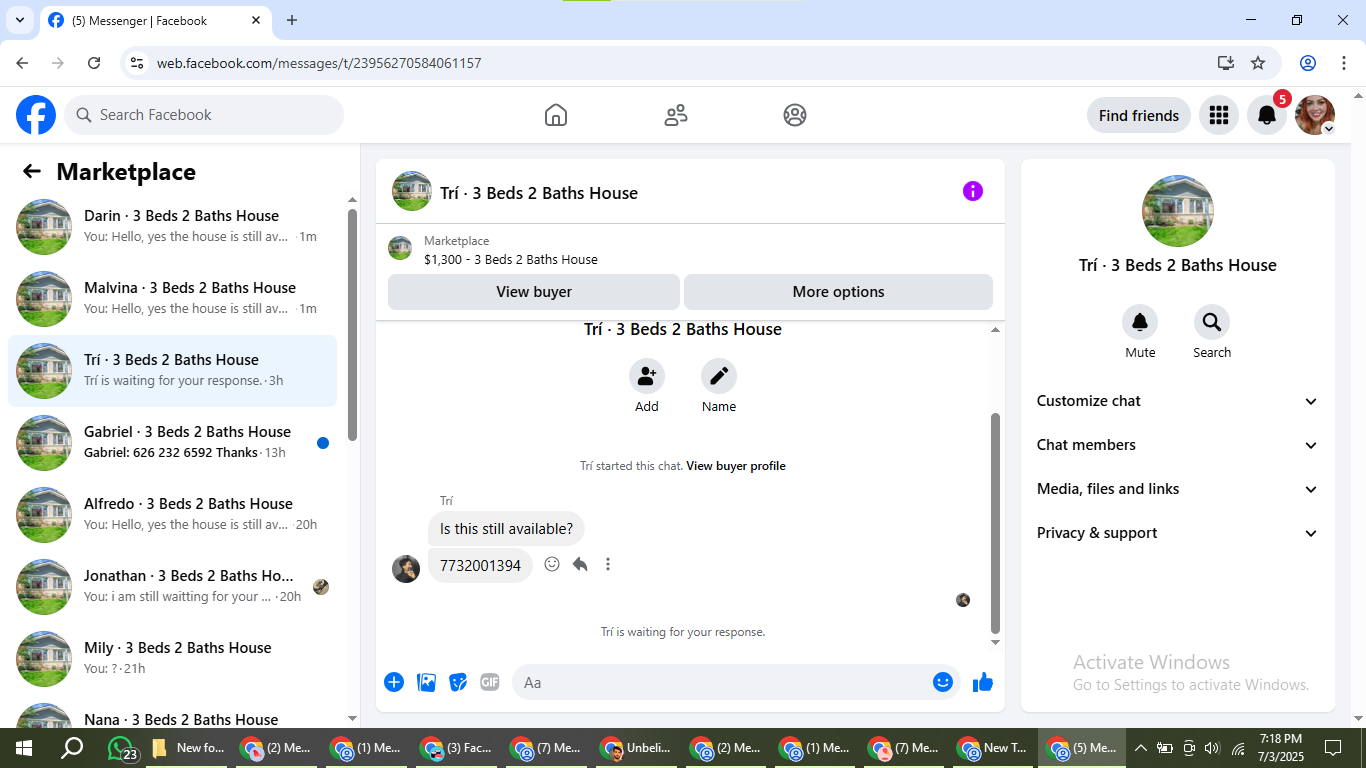
Task: Click the Aa message input field
Action: click(724, 682)
